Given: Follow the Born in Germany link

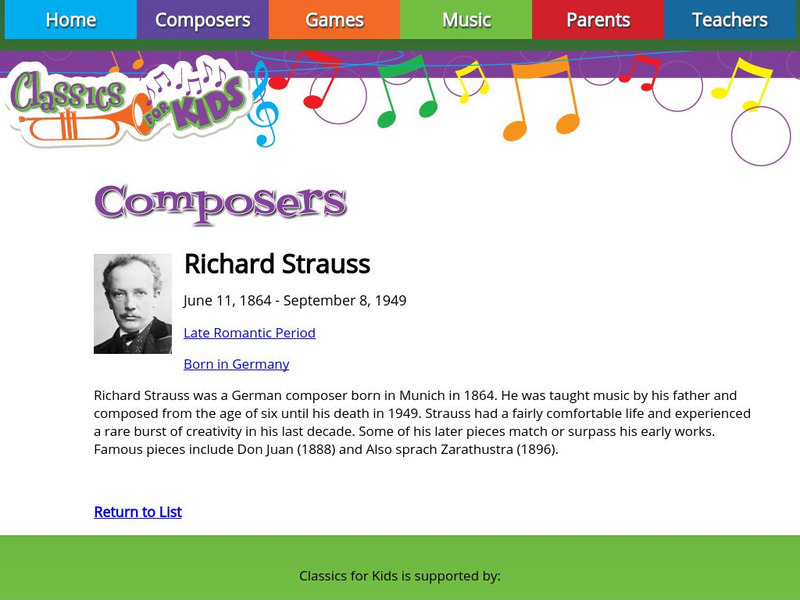Looking at the screenshot, I should pyautogui.click(x=235, y=363).
